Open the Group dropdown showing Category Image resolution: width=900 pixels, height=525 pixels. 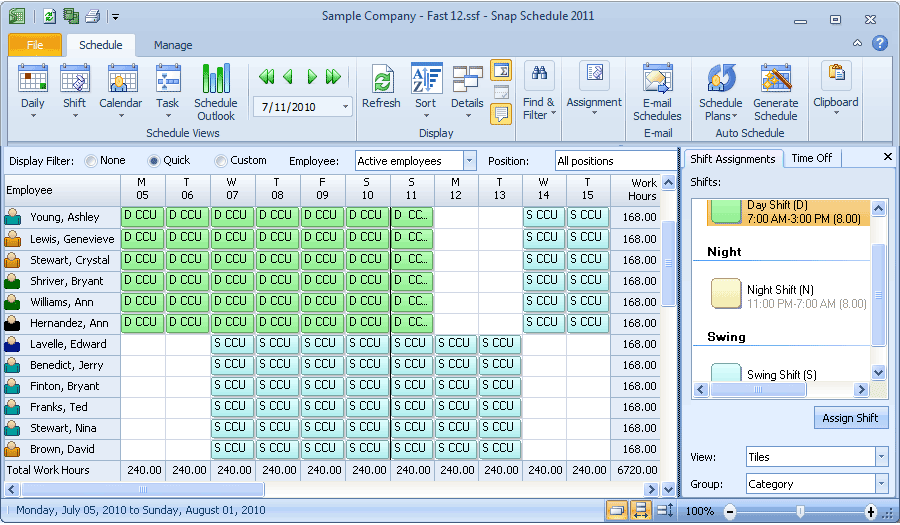tap(881, 484)
